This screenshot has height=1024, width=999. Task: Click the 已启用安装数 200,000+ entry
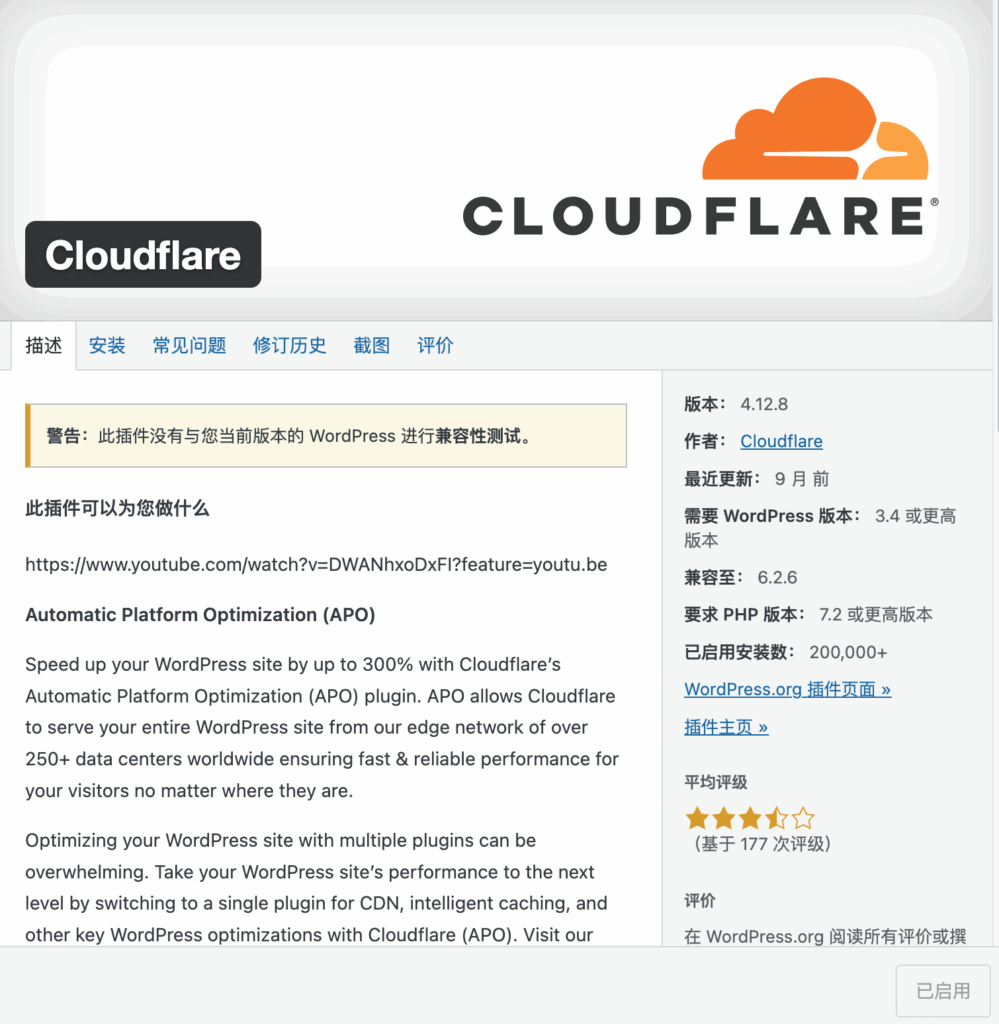785,652
